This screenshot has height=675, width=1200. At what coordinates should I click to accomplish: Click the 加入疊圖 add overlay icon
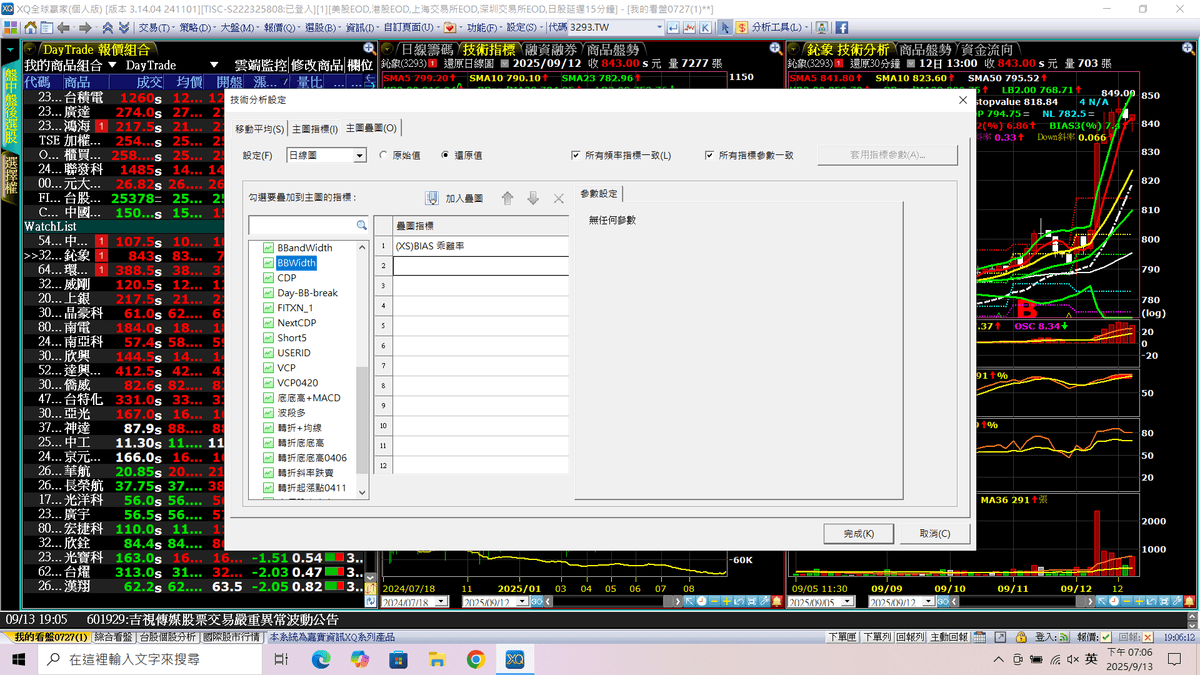coord(432,198)
